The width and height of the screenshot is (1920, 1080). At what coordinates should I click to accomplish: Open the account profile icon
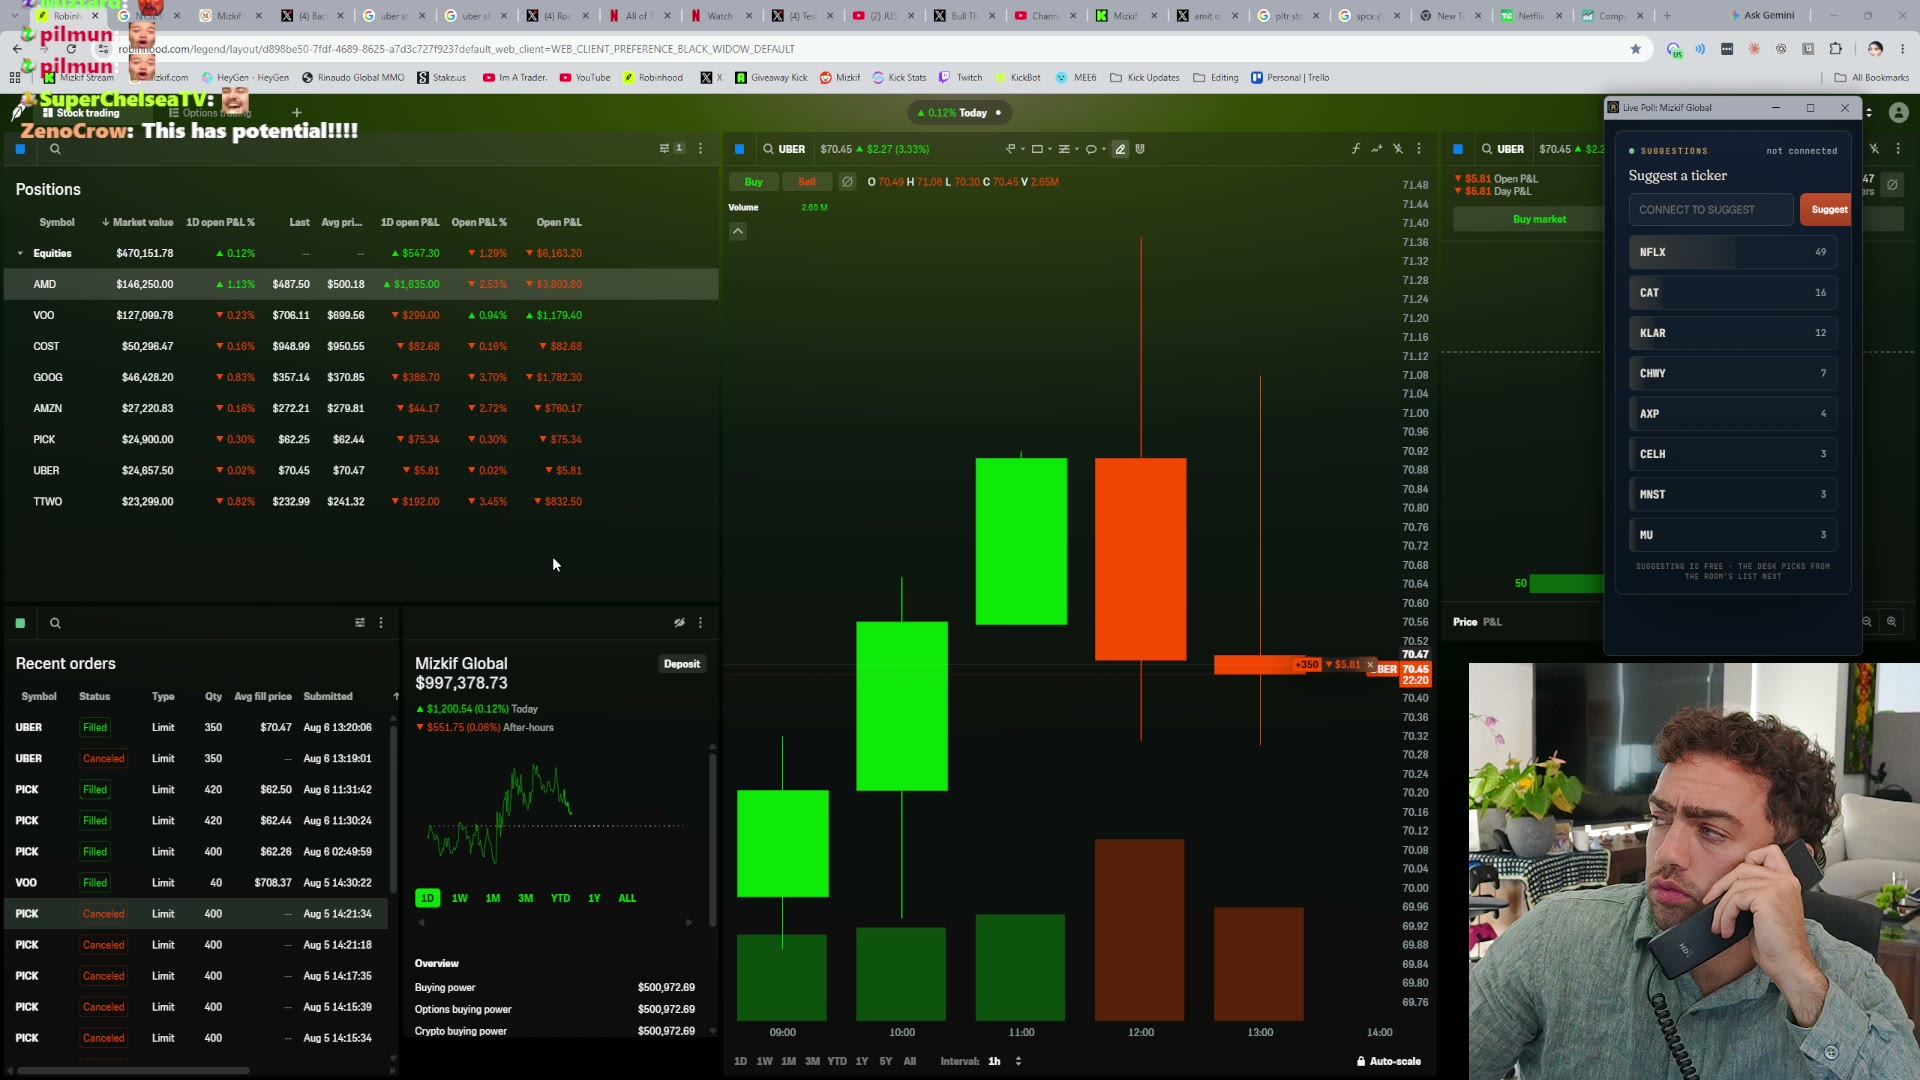tap(1898, 113)
